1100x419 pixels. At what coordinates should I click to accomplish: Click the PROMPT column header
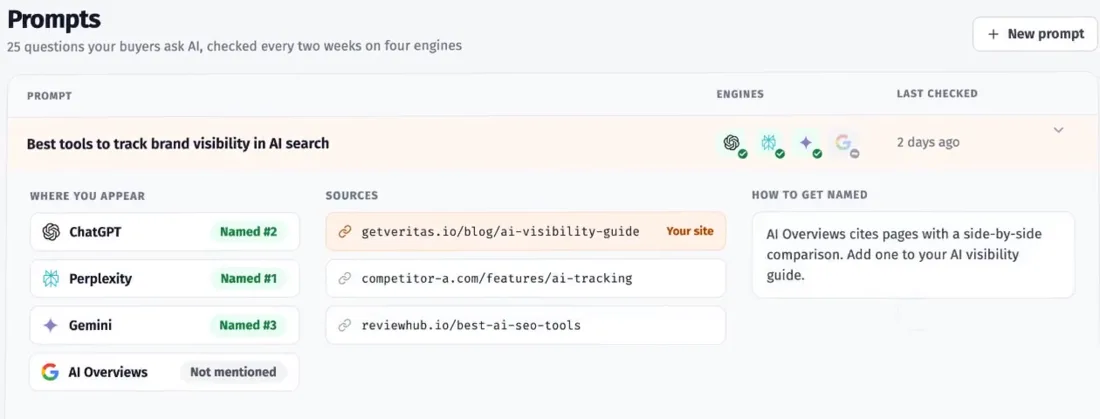point(49,95)
